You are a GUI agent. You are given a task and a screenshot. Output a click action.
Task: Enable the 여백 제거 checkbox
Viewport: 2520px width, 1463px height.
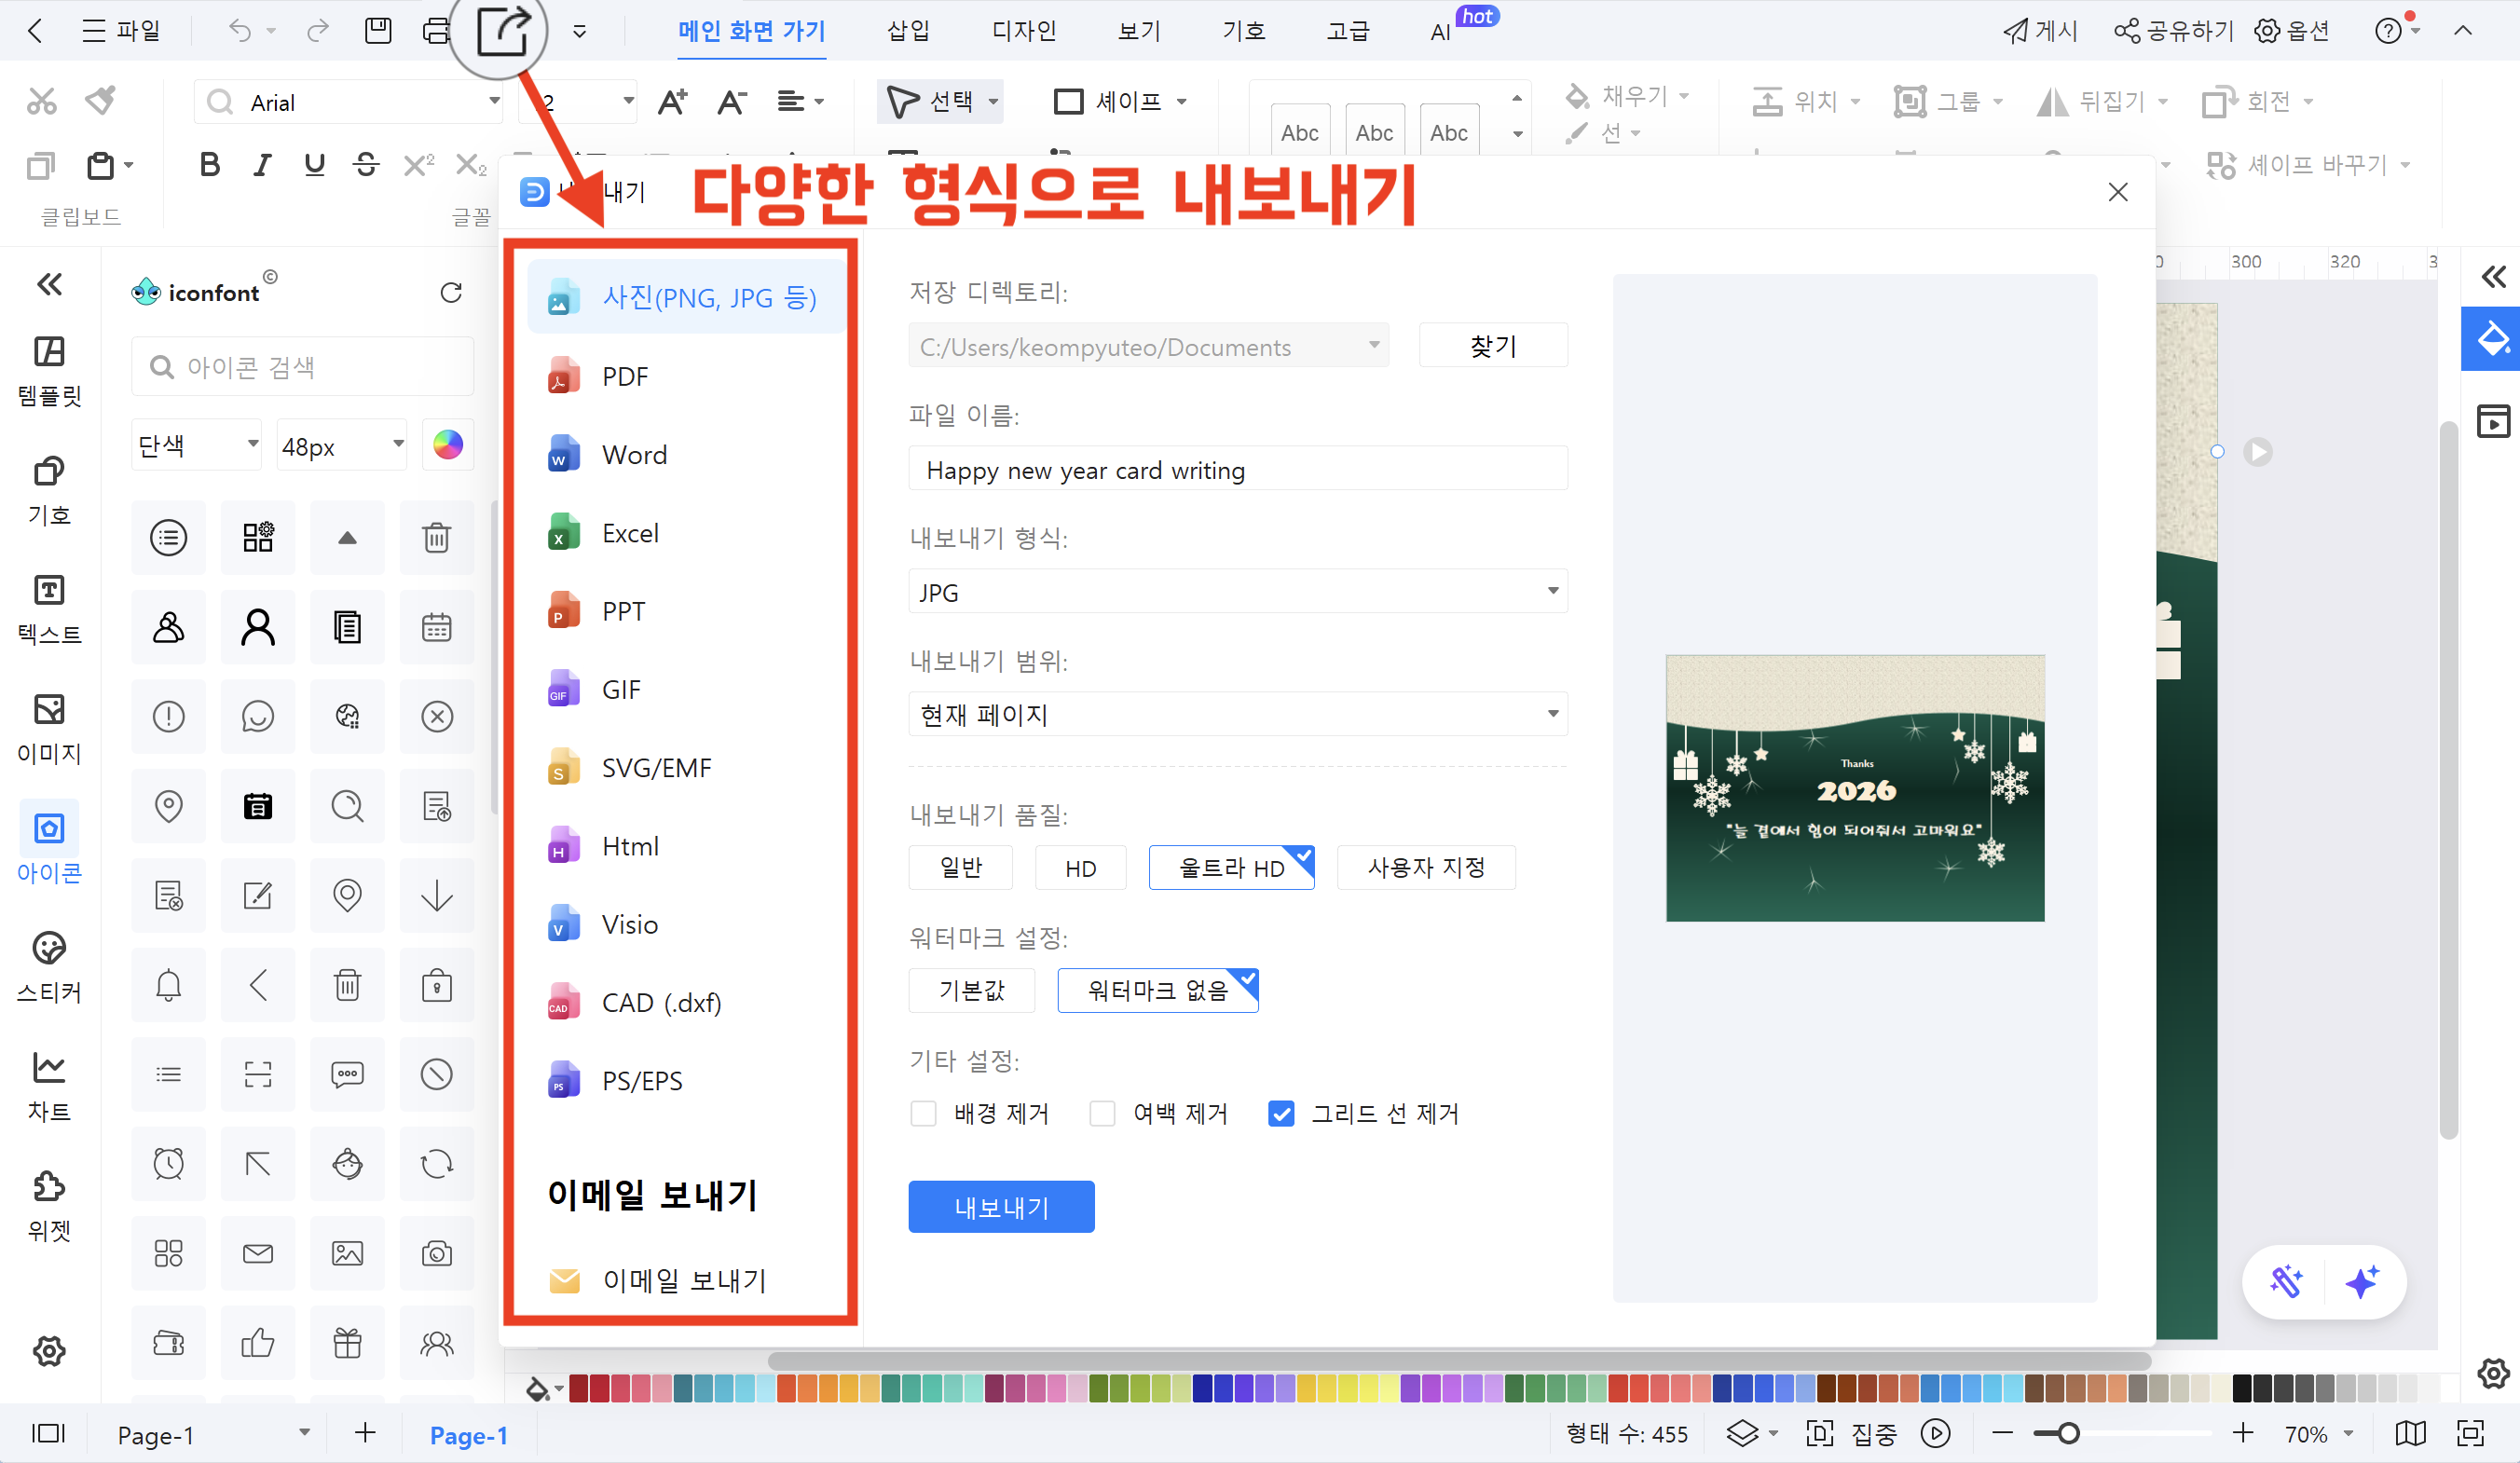point(1102,1113)
